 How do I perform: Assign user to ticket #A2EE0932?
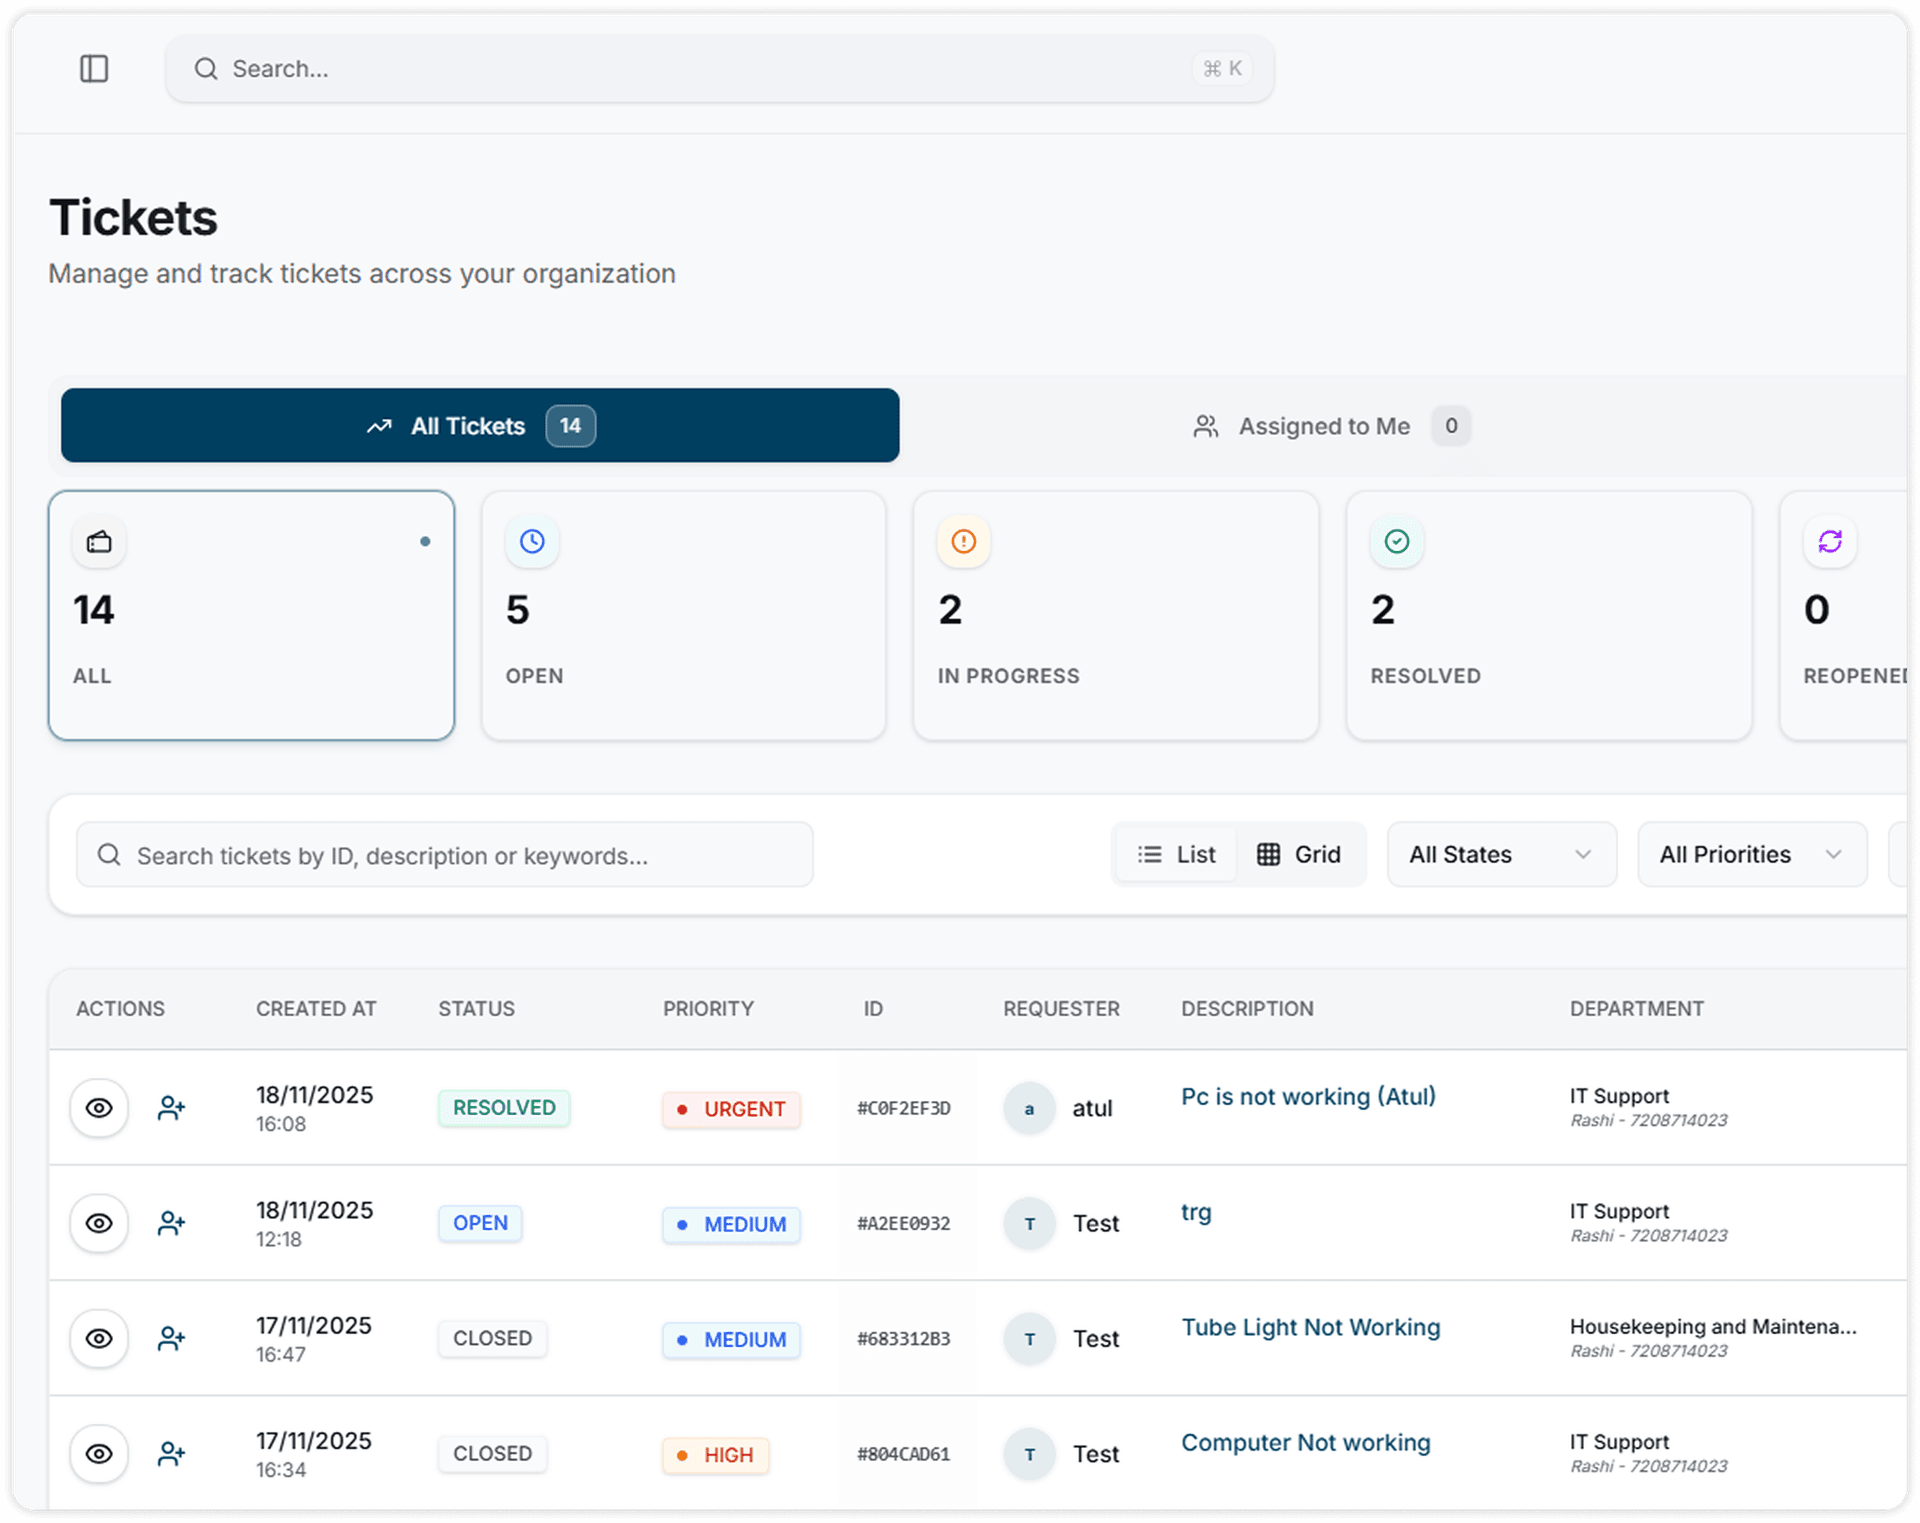(x=171, y=1223)
